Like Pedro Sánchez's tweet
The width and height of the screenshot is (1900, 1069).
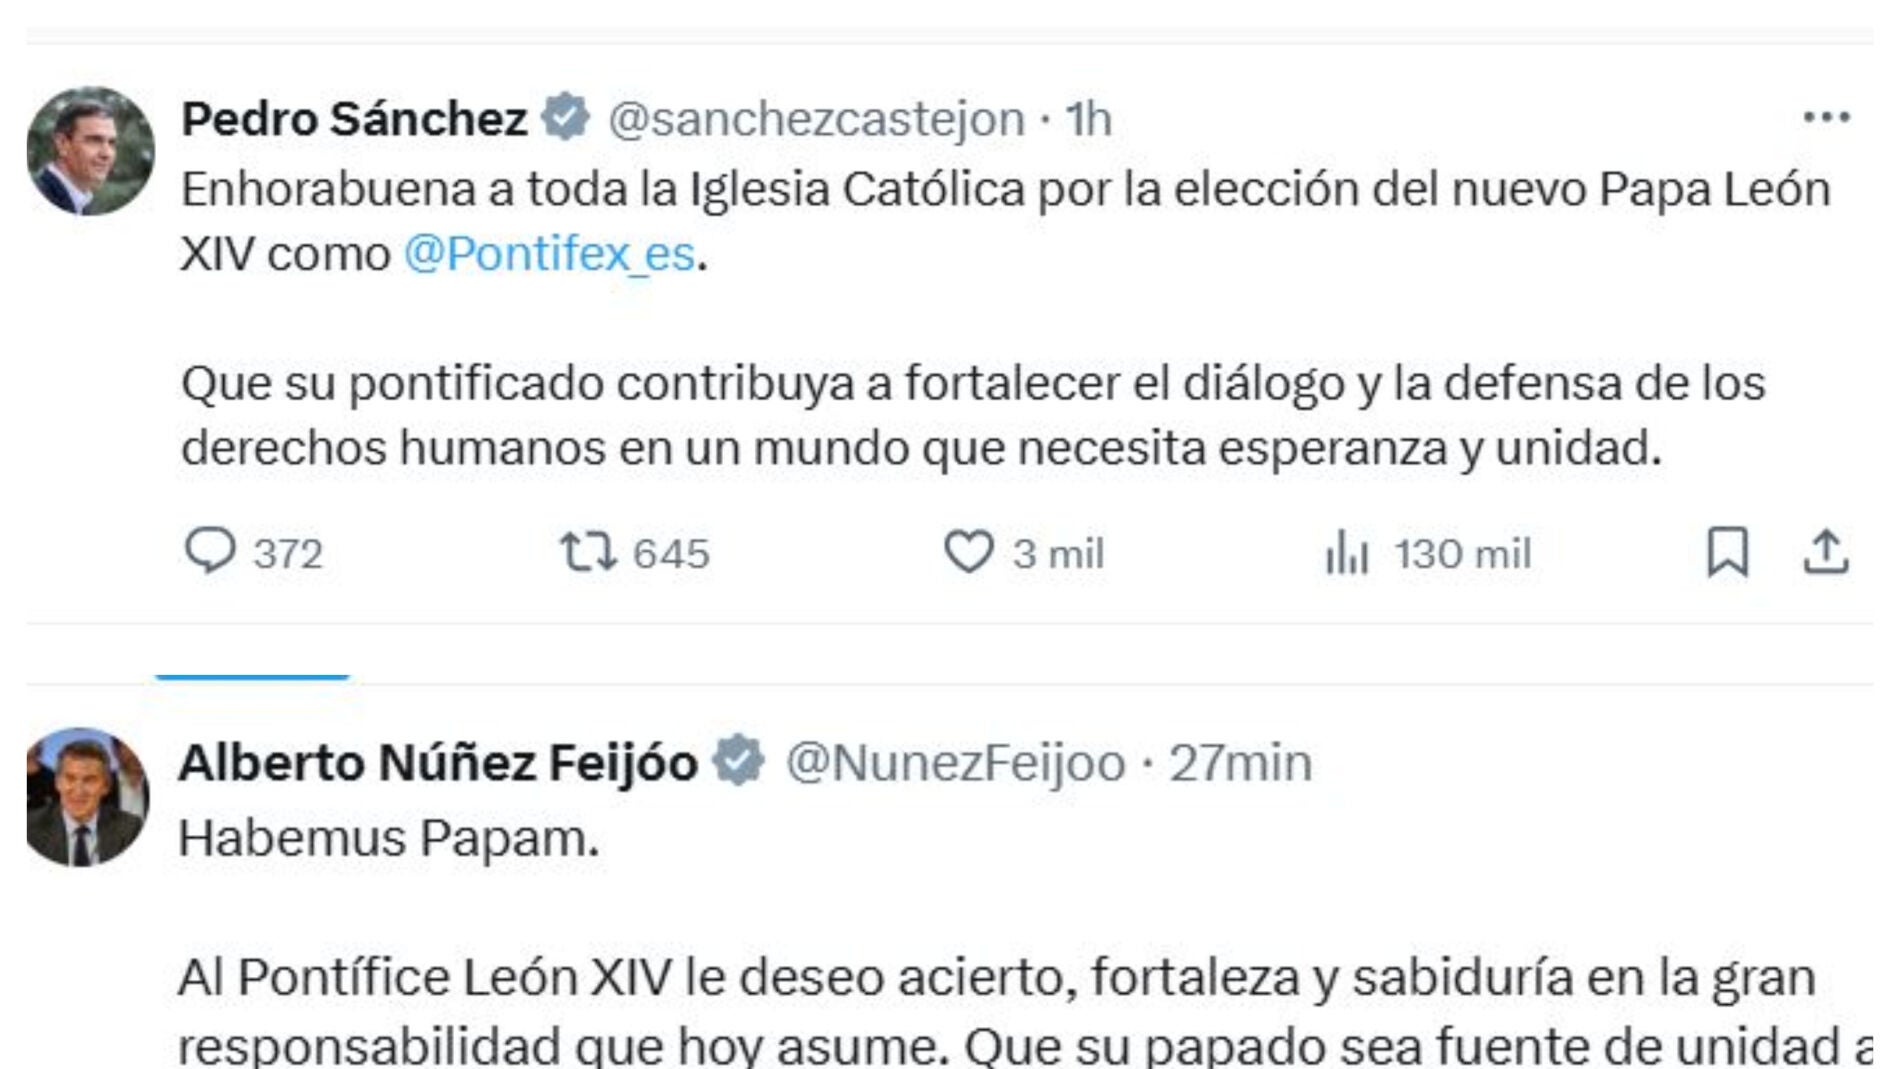pyautogui.click(x=968, y=551)
